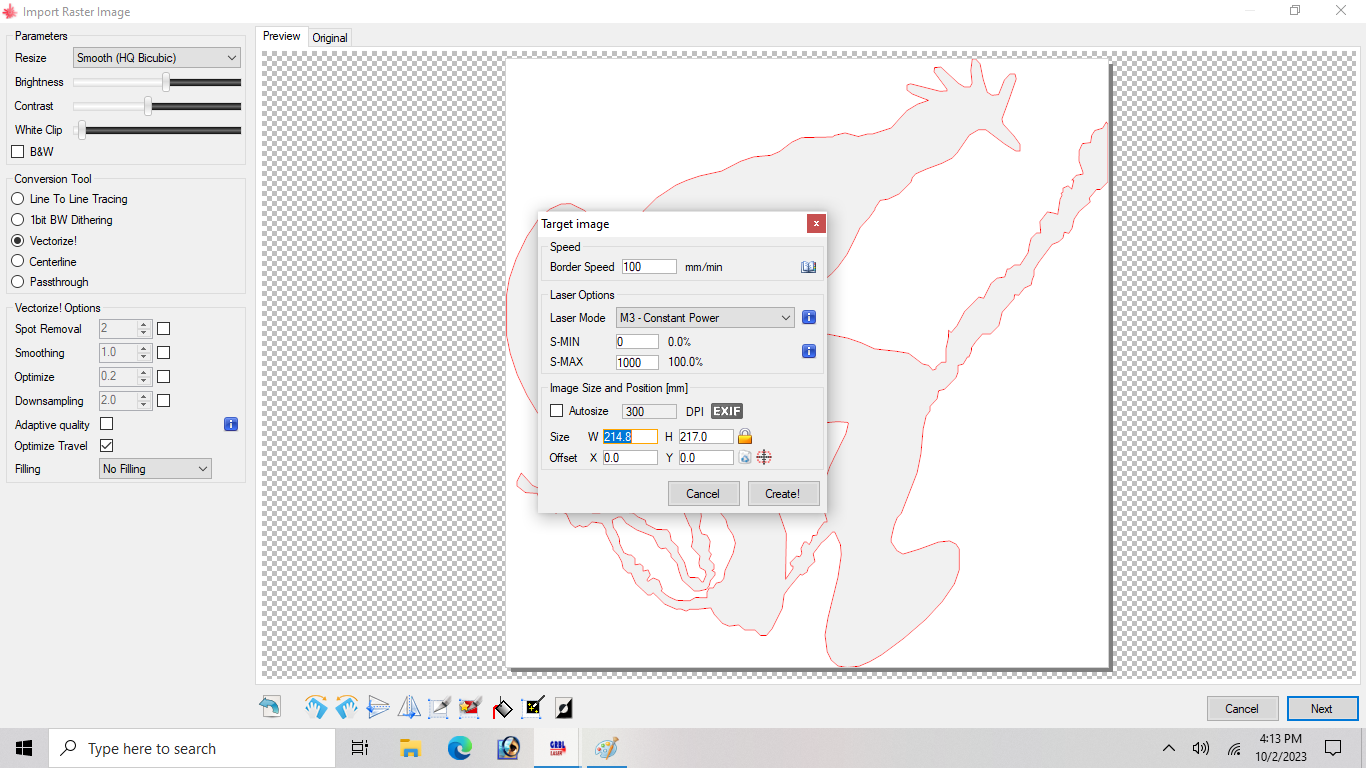The height and width of the screenshot is (768, 1366).
Task: Click the Size H input field
Action: point(706,436)
